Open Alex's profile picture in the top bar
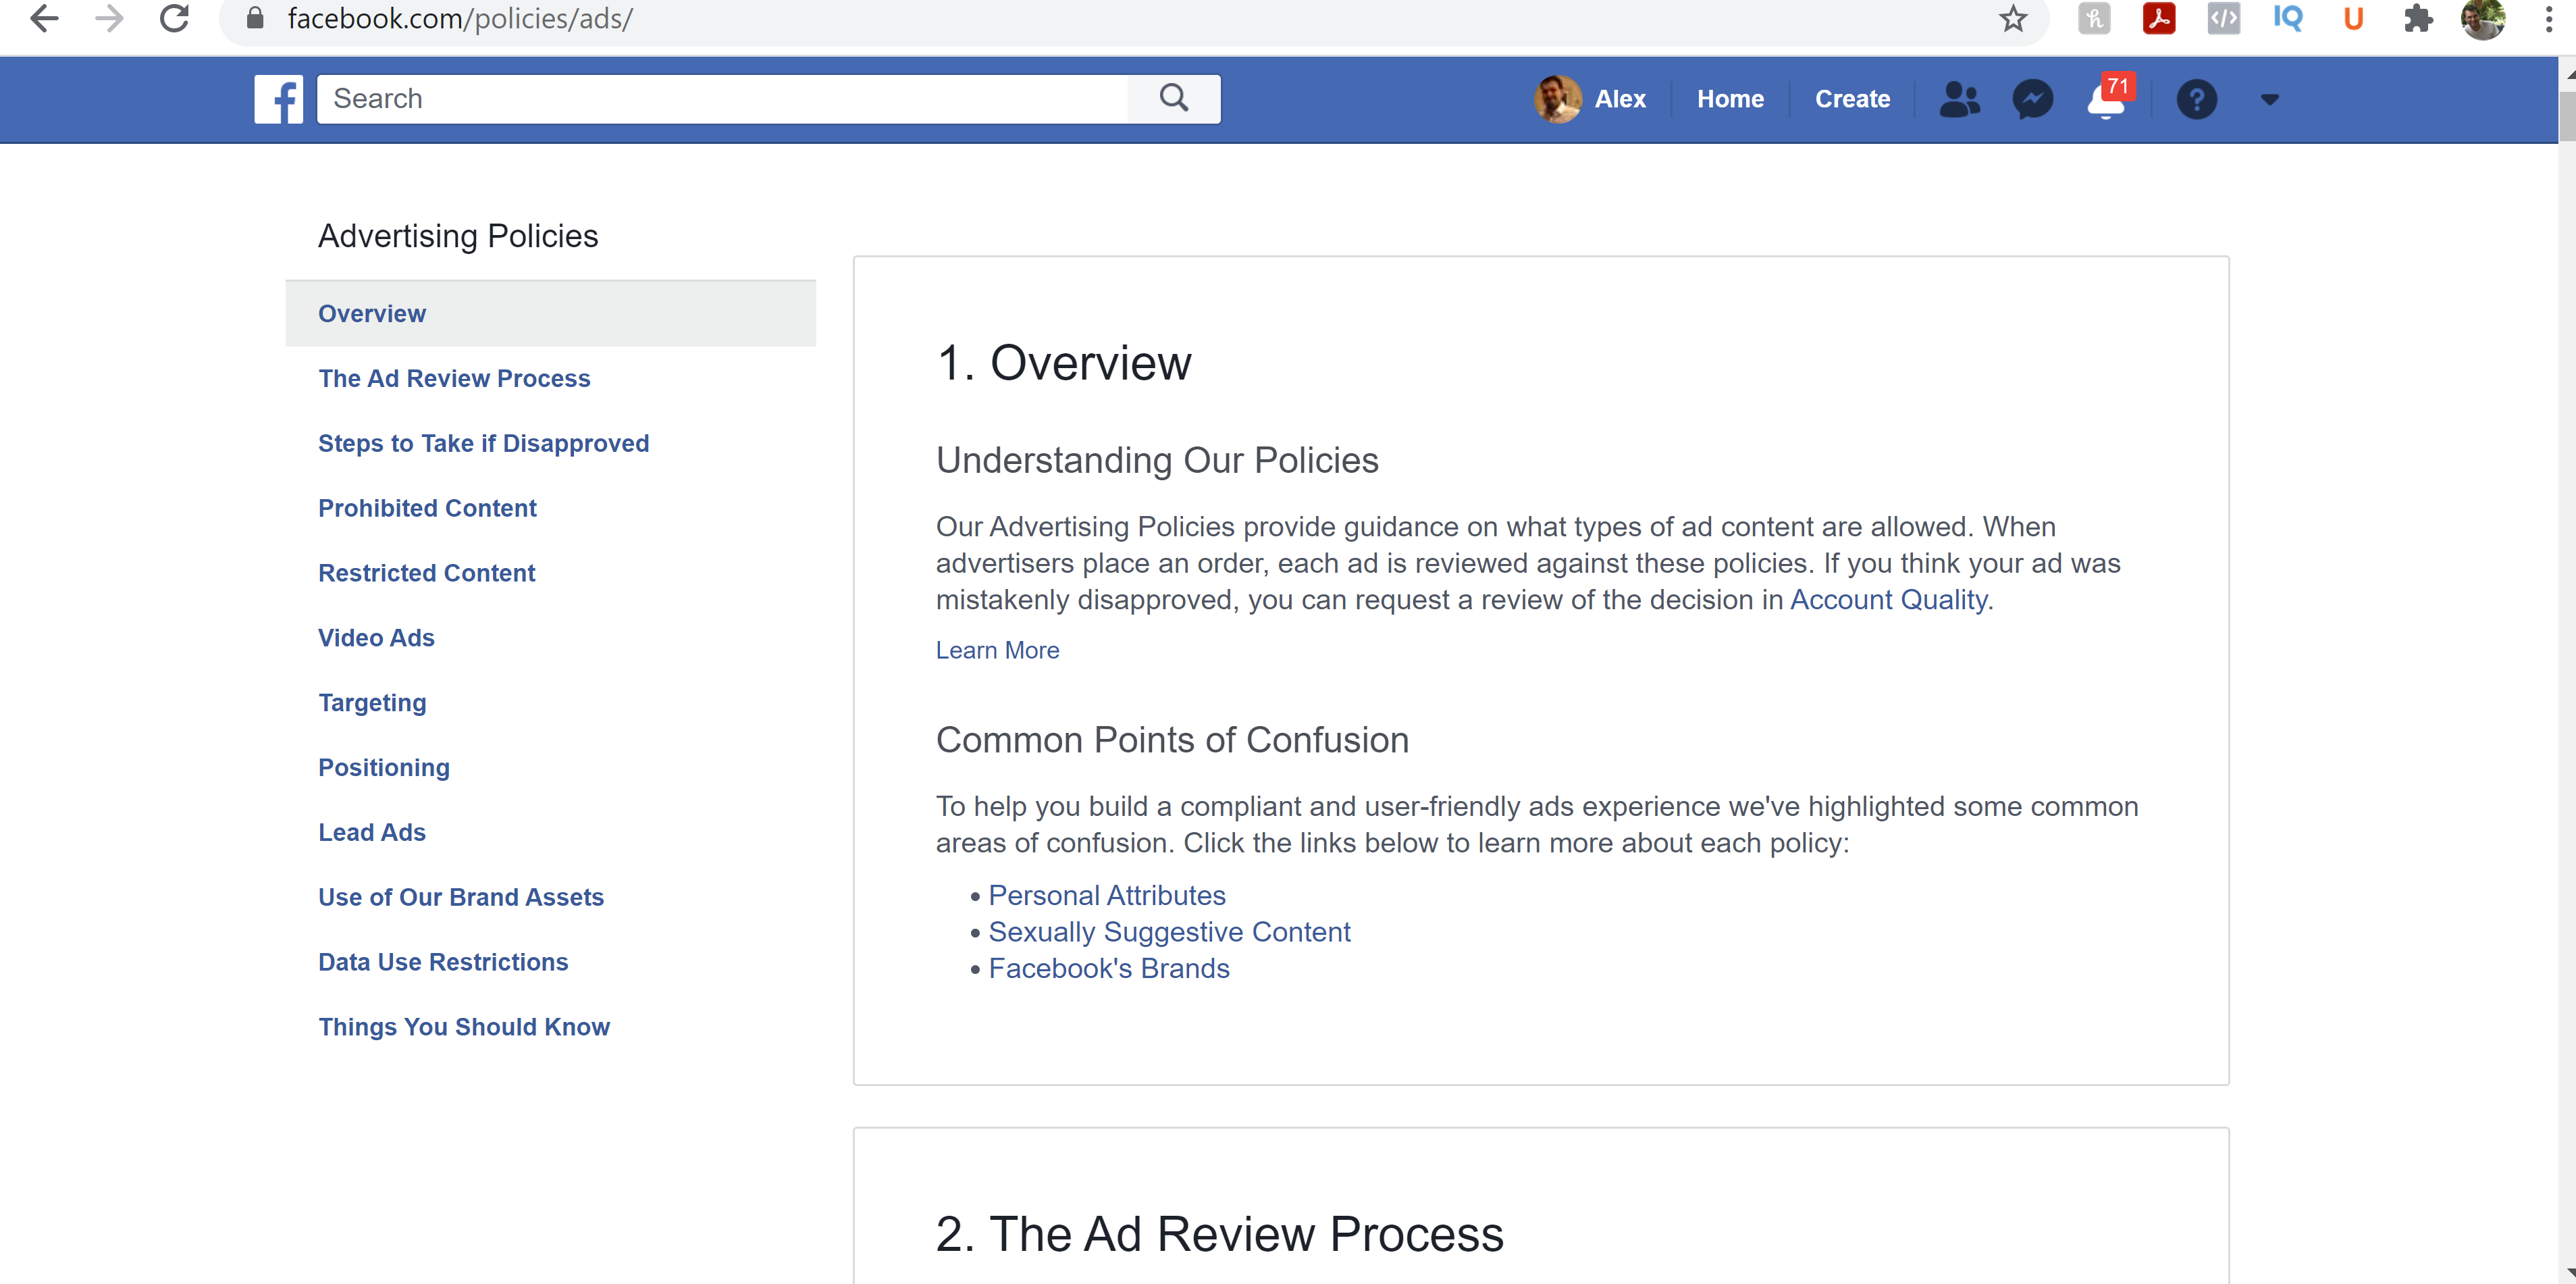This screenshot has height=1284, width=2576. coord(1557,99)
